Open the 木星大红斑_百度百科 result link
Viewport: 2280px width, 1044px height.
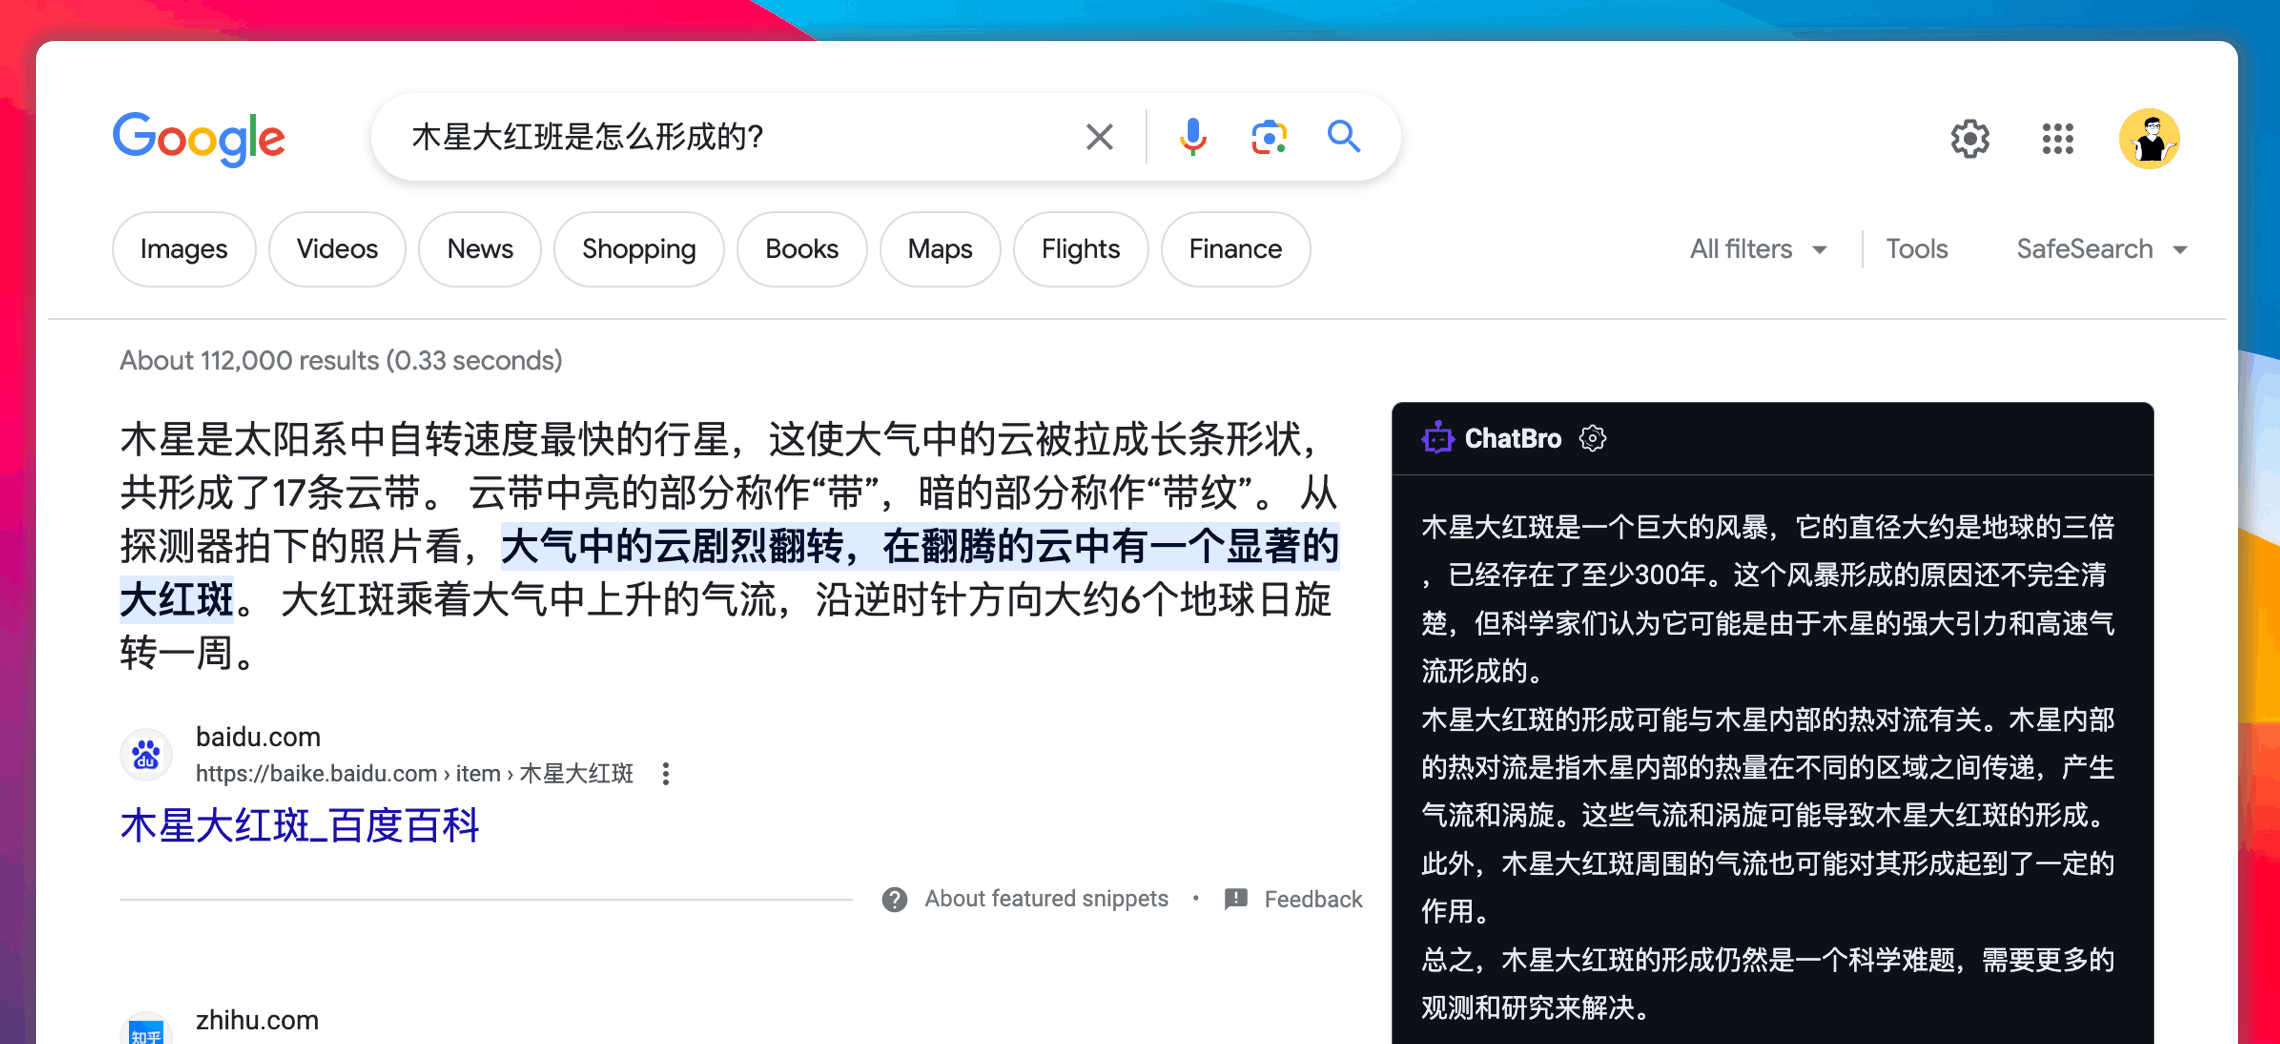[300, 826]
